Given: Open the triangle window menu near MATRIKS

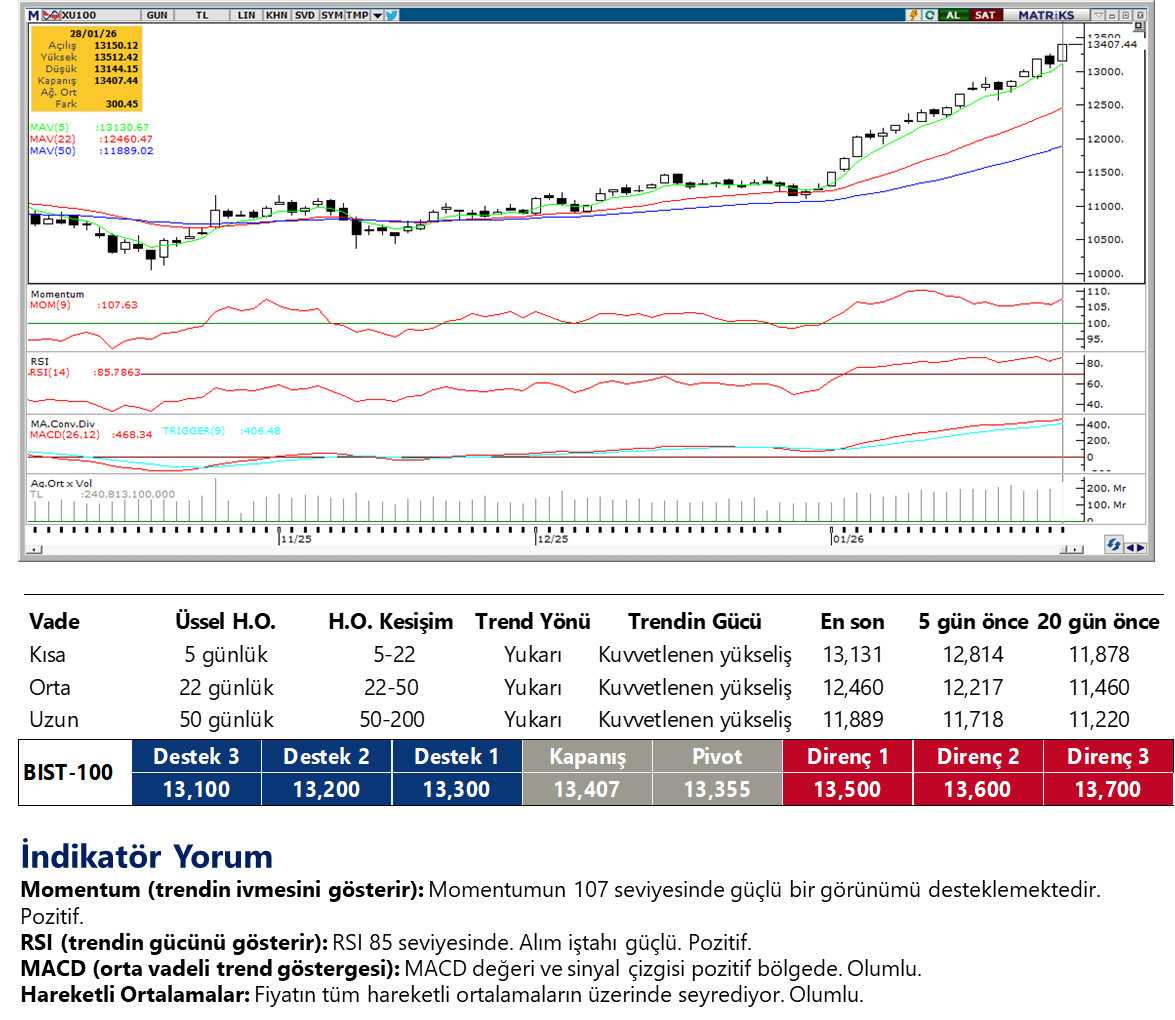Looking at the screenshot, I should click(1100, 15).
